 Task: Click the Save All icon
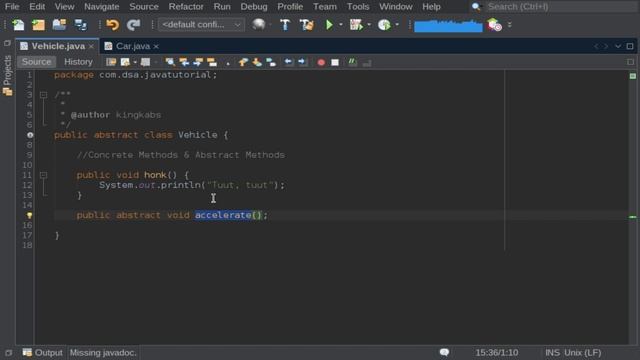(x=80, y=25)
